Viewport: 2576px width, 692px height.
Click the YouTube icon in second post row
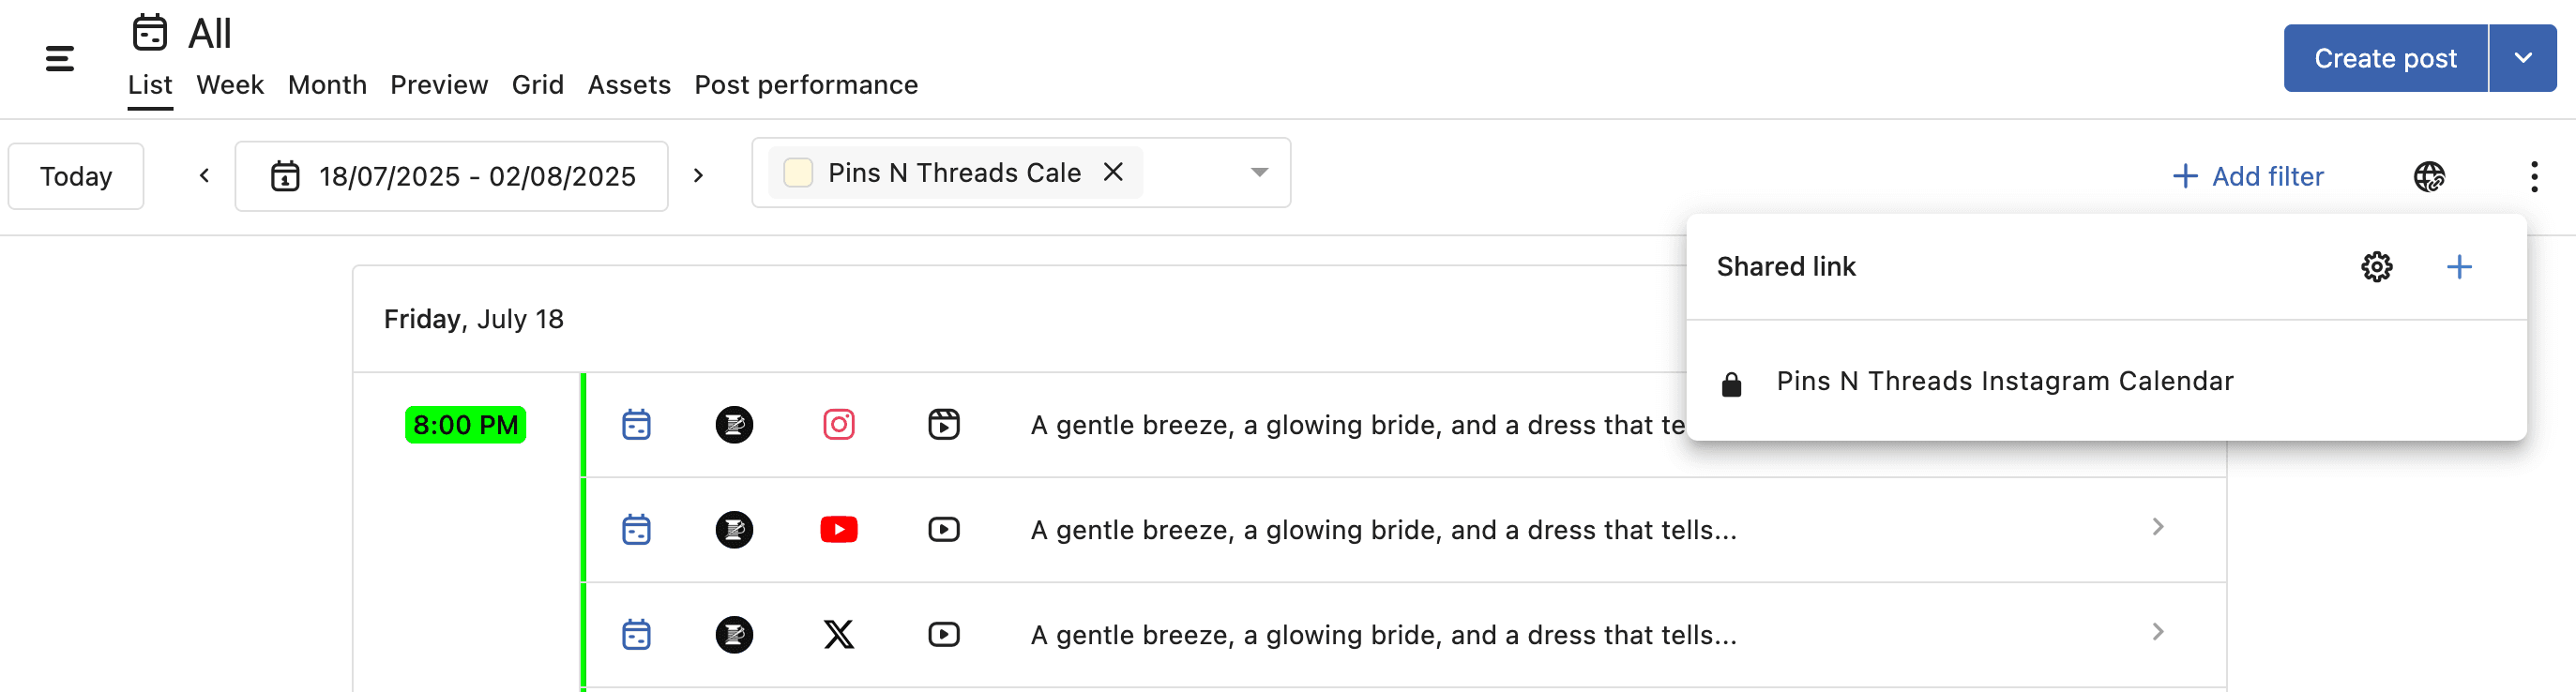[838, 530]
